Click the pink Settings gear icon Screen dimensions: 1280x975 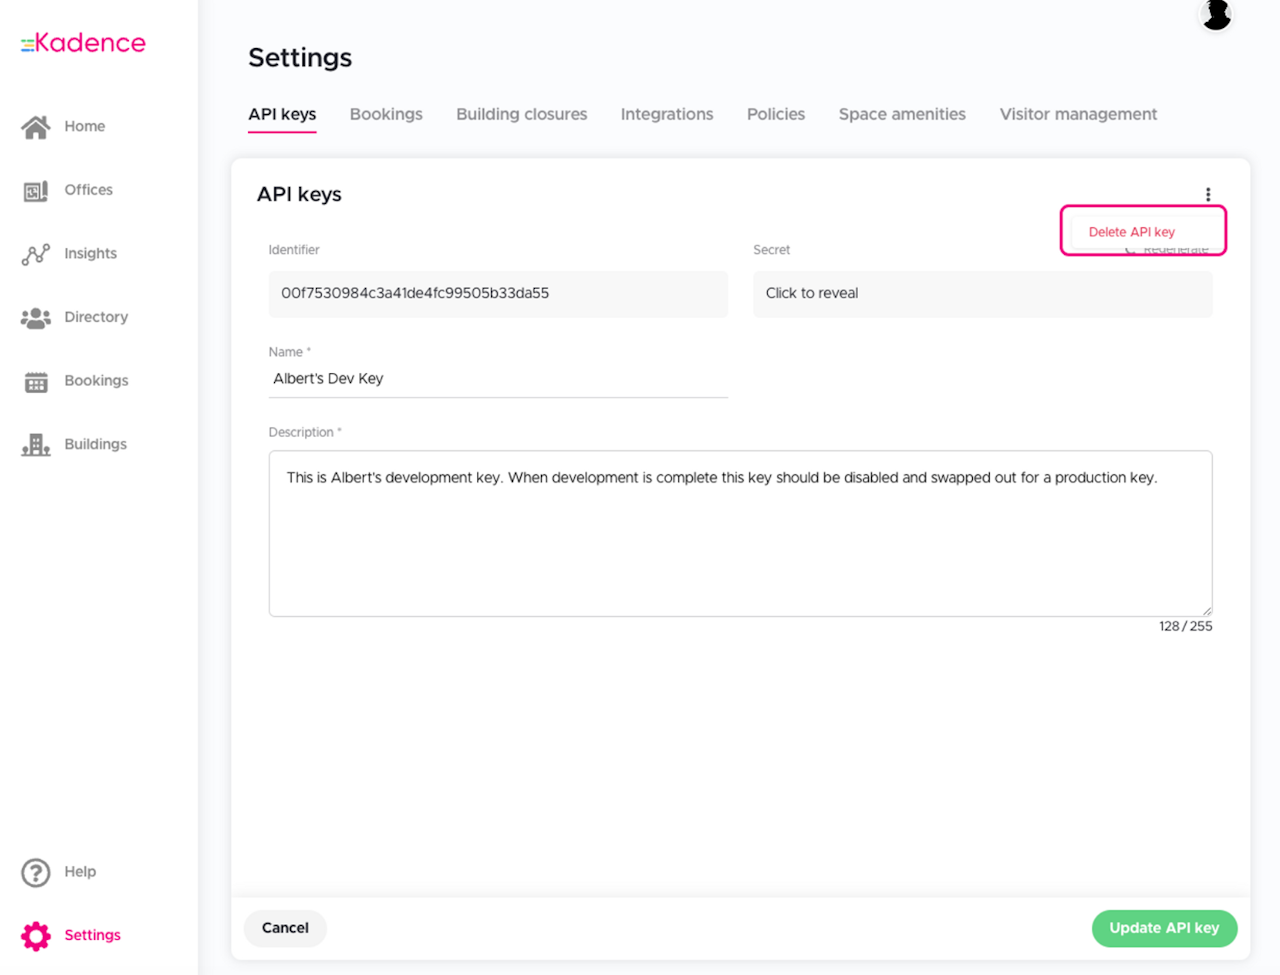coord(36,936)
